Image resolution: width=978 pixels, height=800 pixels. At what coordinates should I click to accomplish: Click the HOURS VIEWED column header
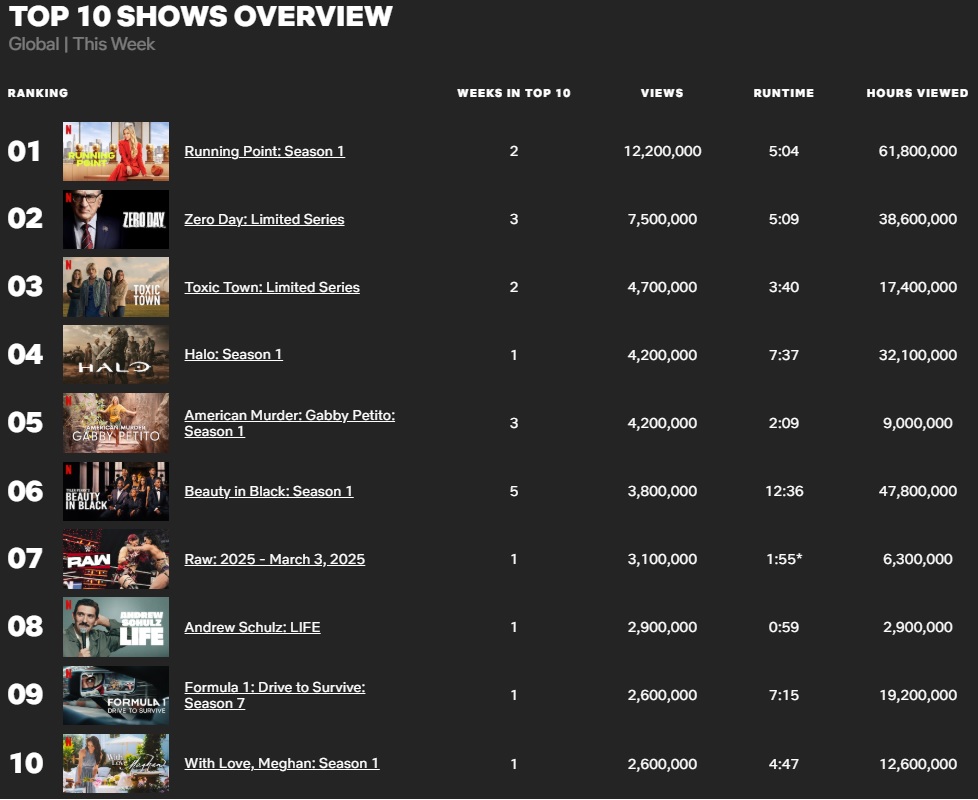coord(917,94)
